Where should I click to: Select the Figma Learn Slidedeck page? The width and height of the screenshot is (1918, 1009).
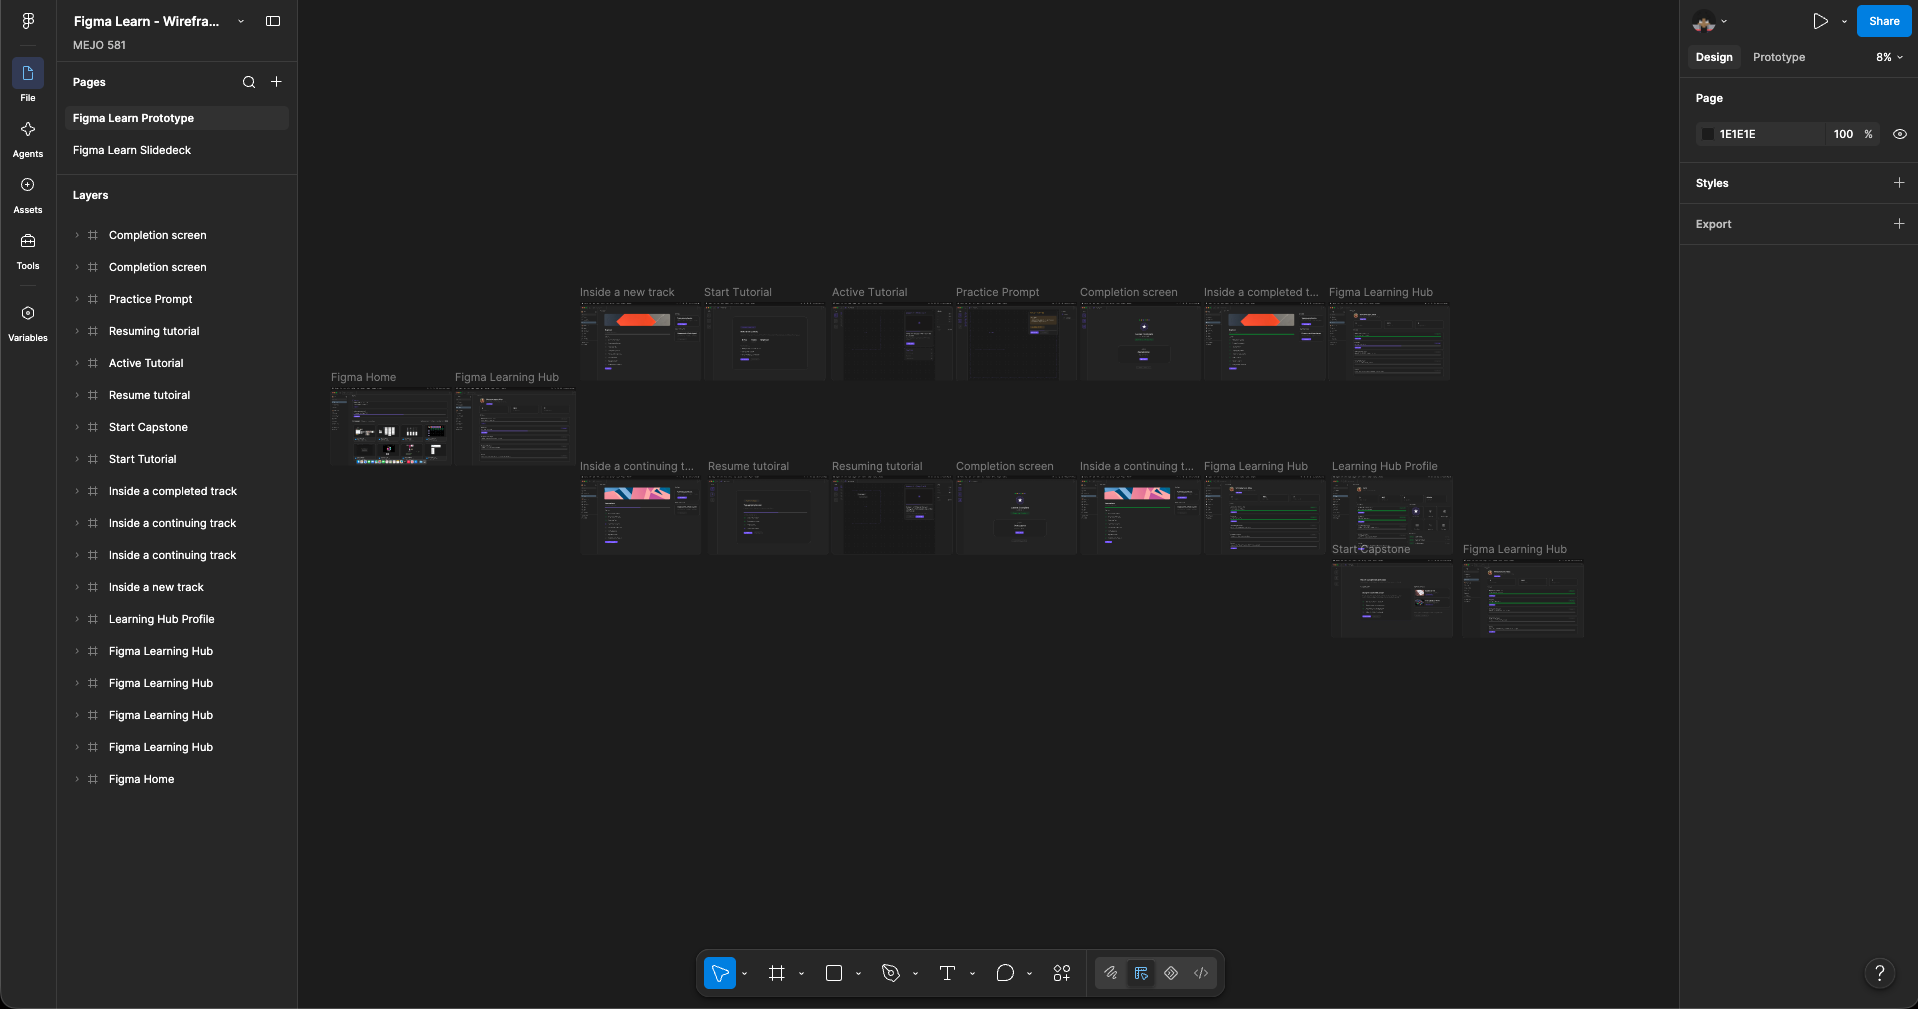click(177, 150)
